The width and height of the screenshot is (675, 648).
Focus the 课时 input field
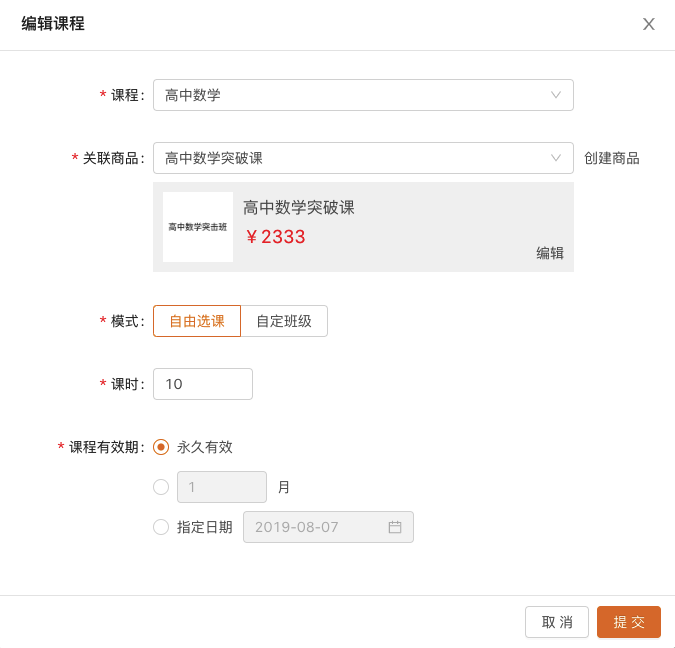coord(203,384)
